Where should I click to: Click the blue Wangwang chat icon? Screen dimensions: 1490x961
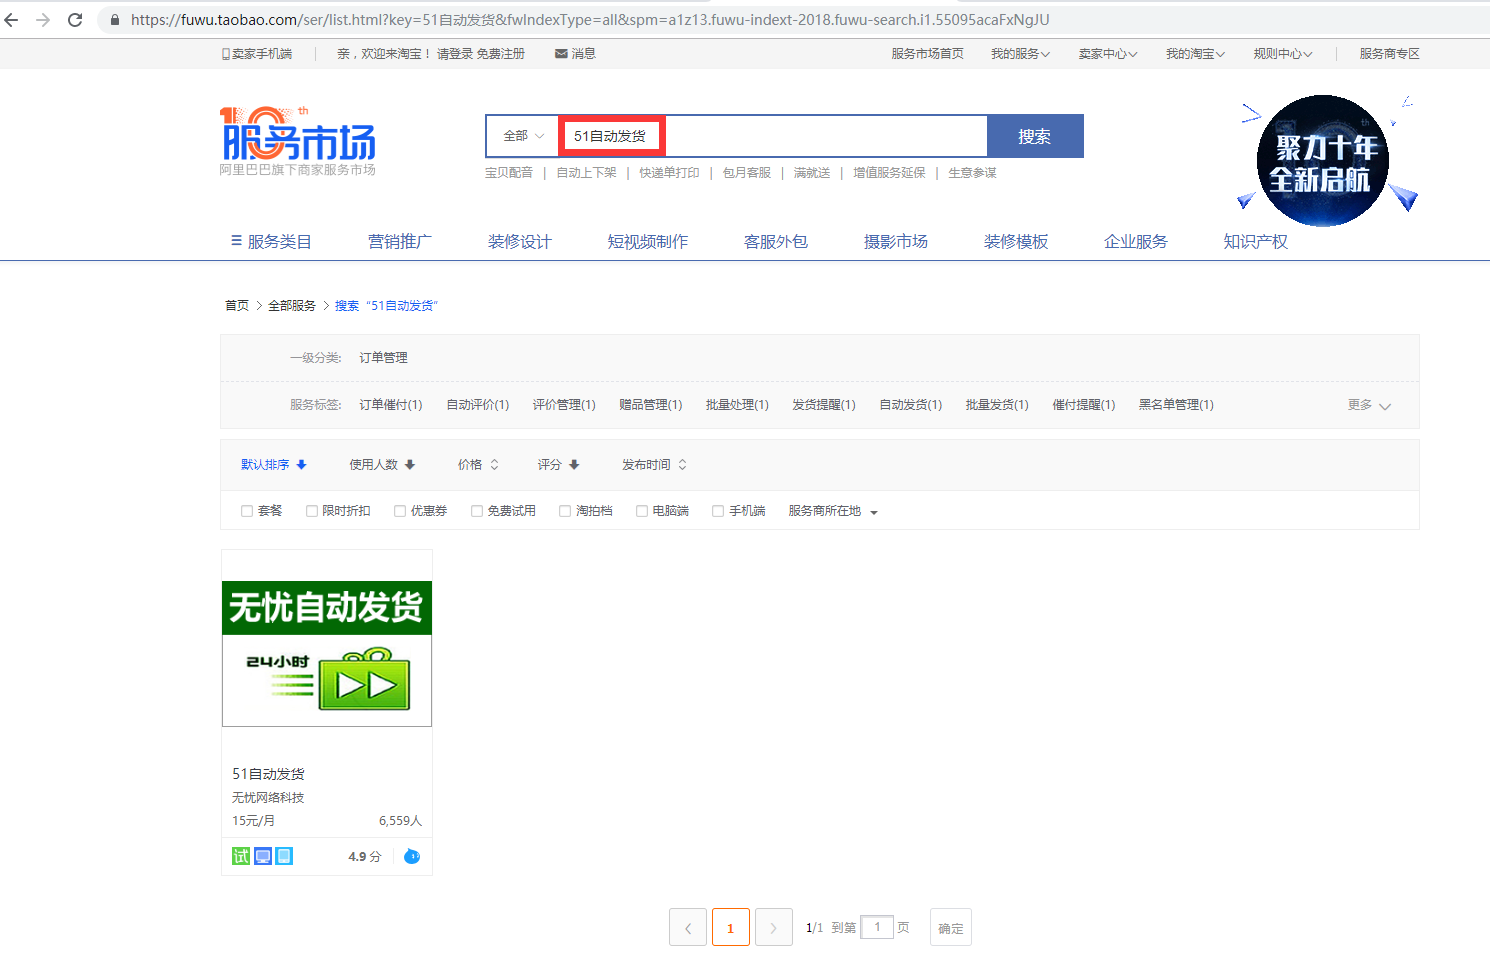click(412, 856)
